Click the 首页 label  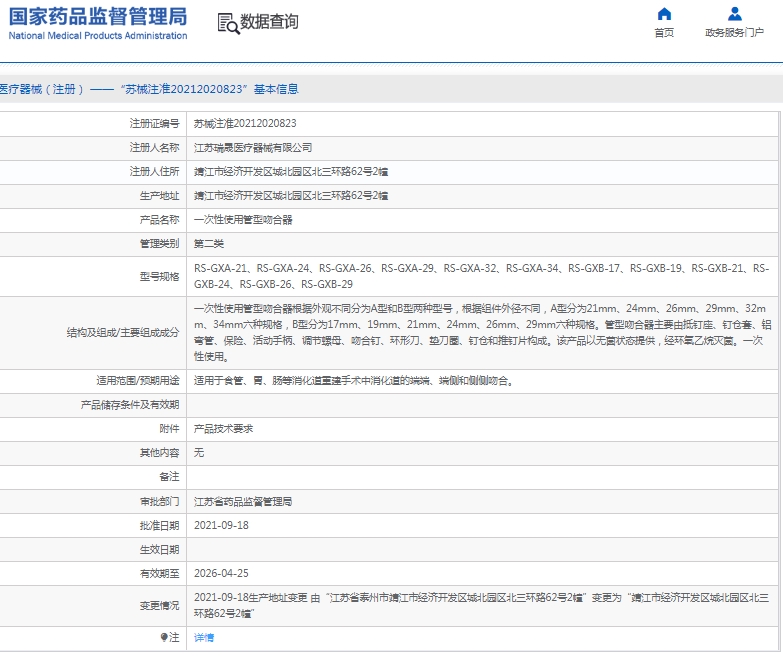664,32
